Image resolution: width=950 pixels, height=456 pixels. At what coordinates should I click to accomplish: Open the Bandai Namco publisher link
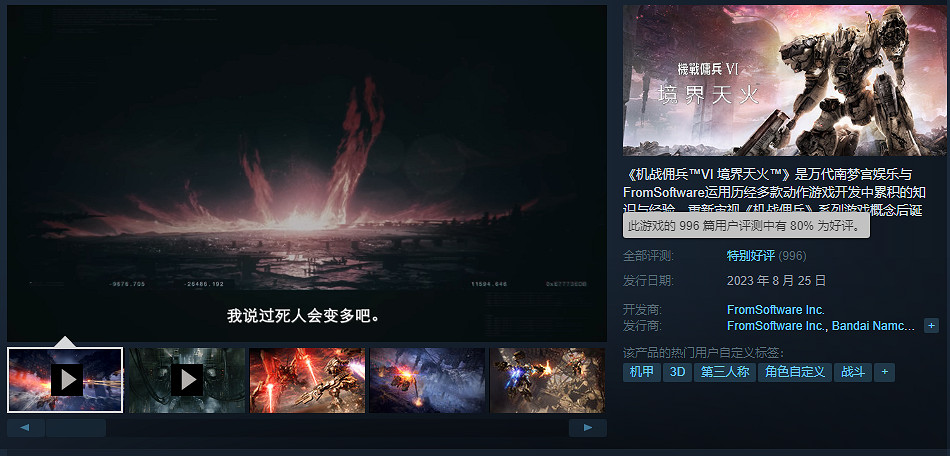point(873,326)
